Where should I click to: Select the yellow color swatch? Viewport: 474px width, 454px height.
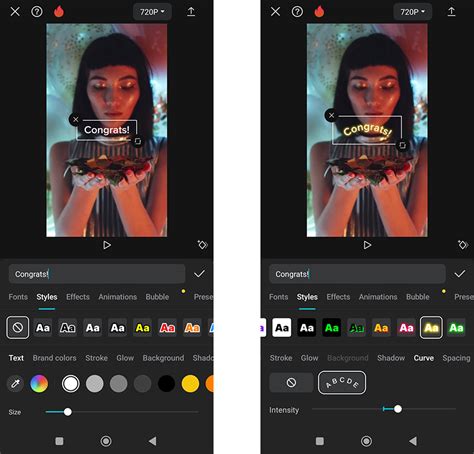pyautogui.click(x=190, y=384)
